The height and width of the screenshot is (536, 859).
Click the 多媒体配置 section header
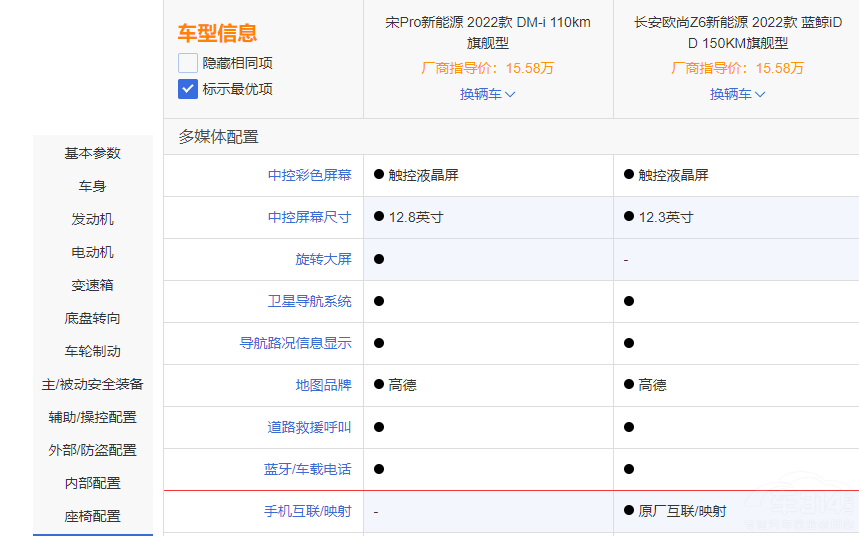pyautogui.click(x=218, y=137)
